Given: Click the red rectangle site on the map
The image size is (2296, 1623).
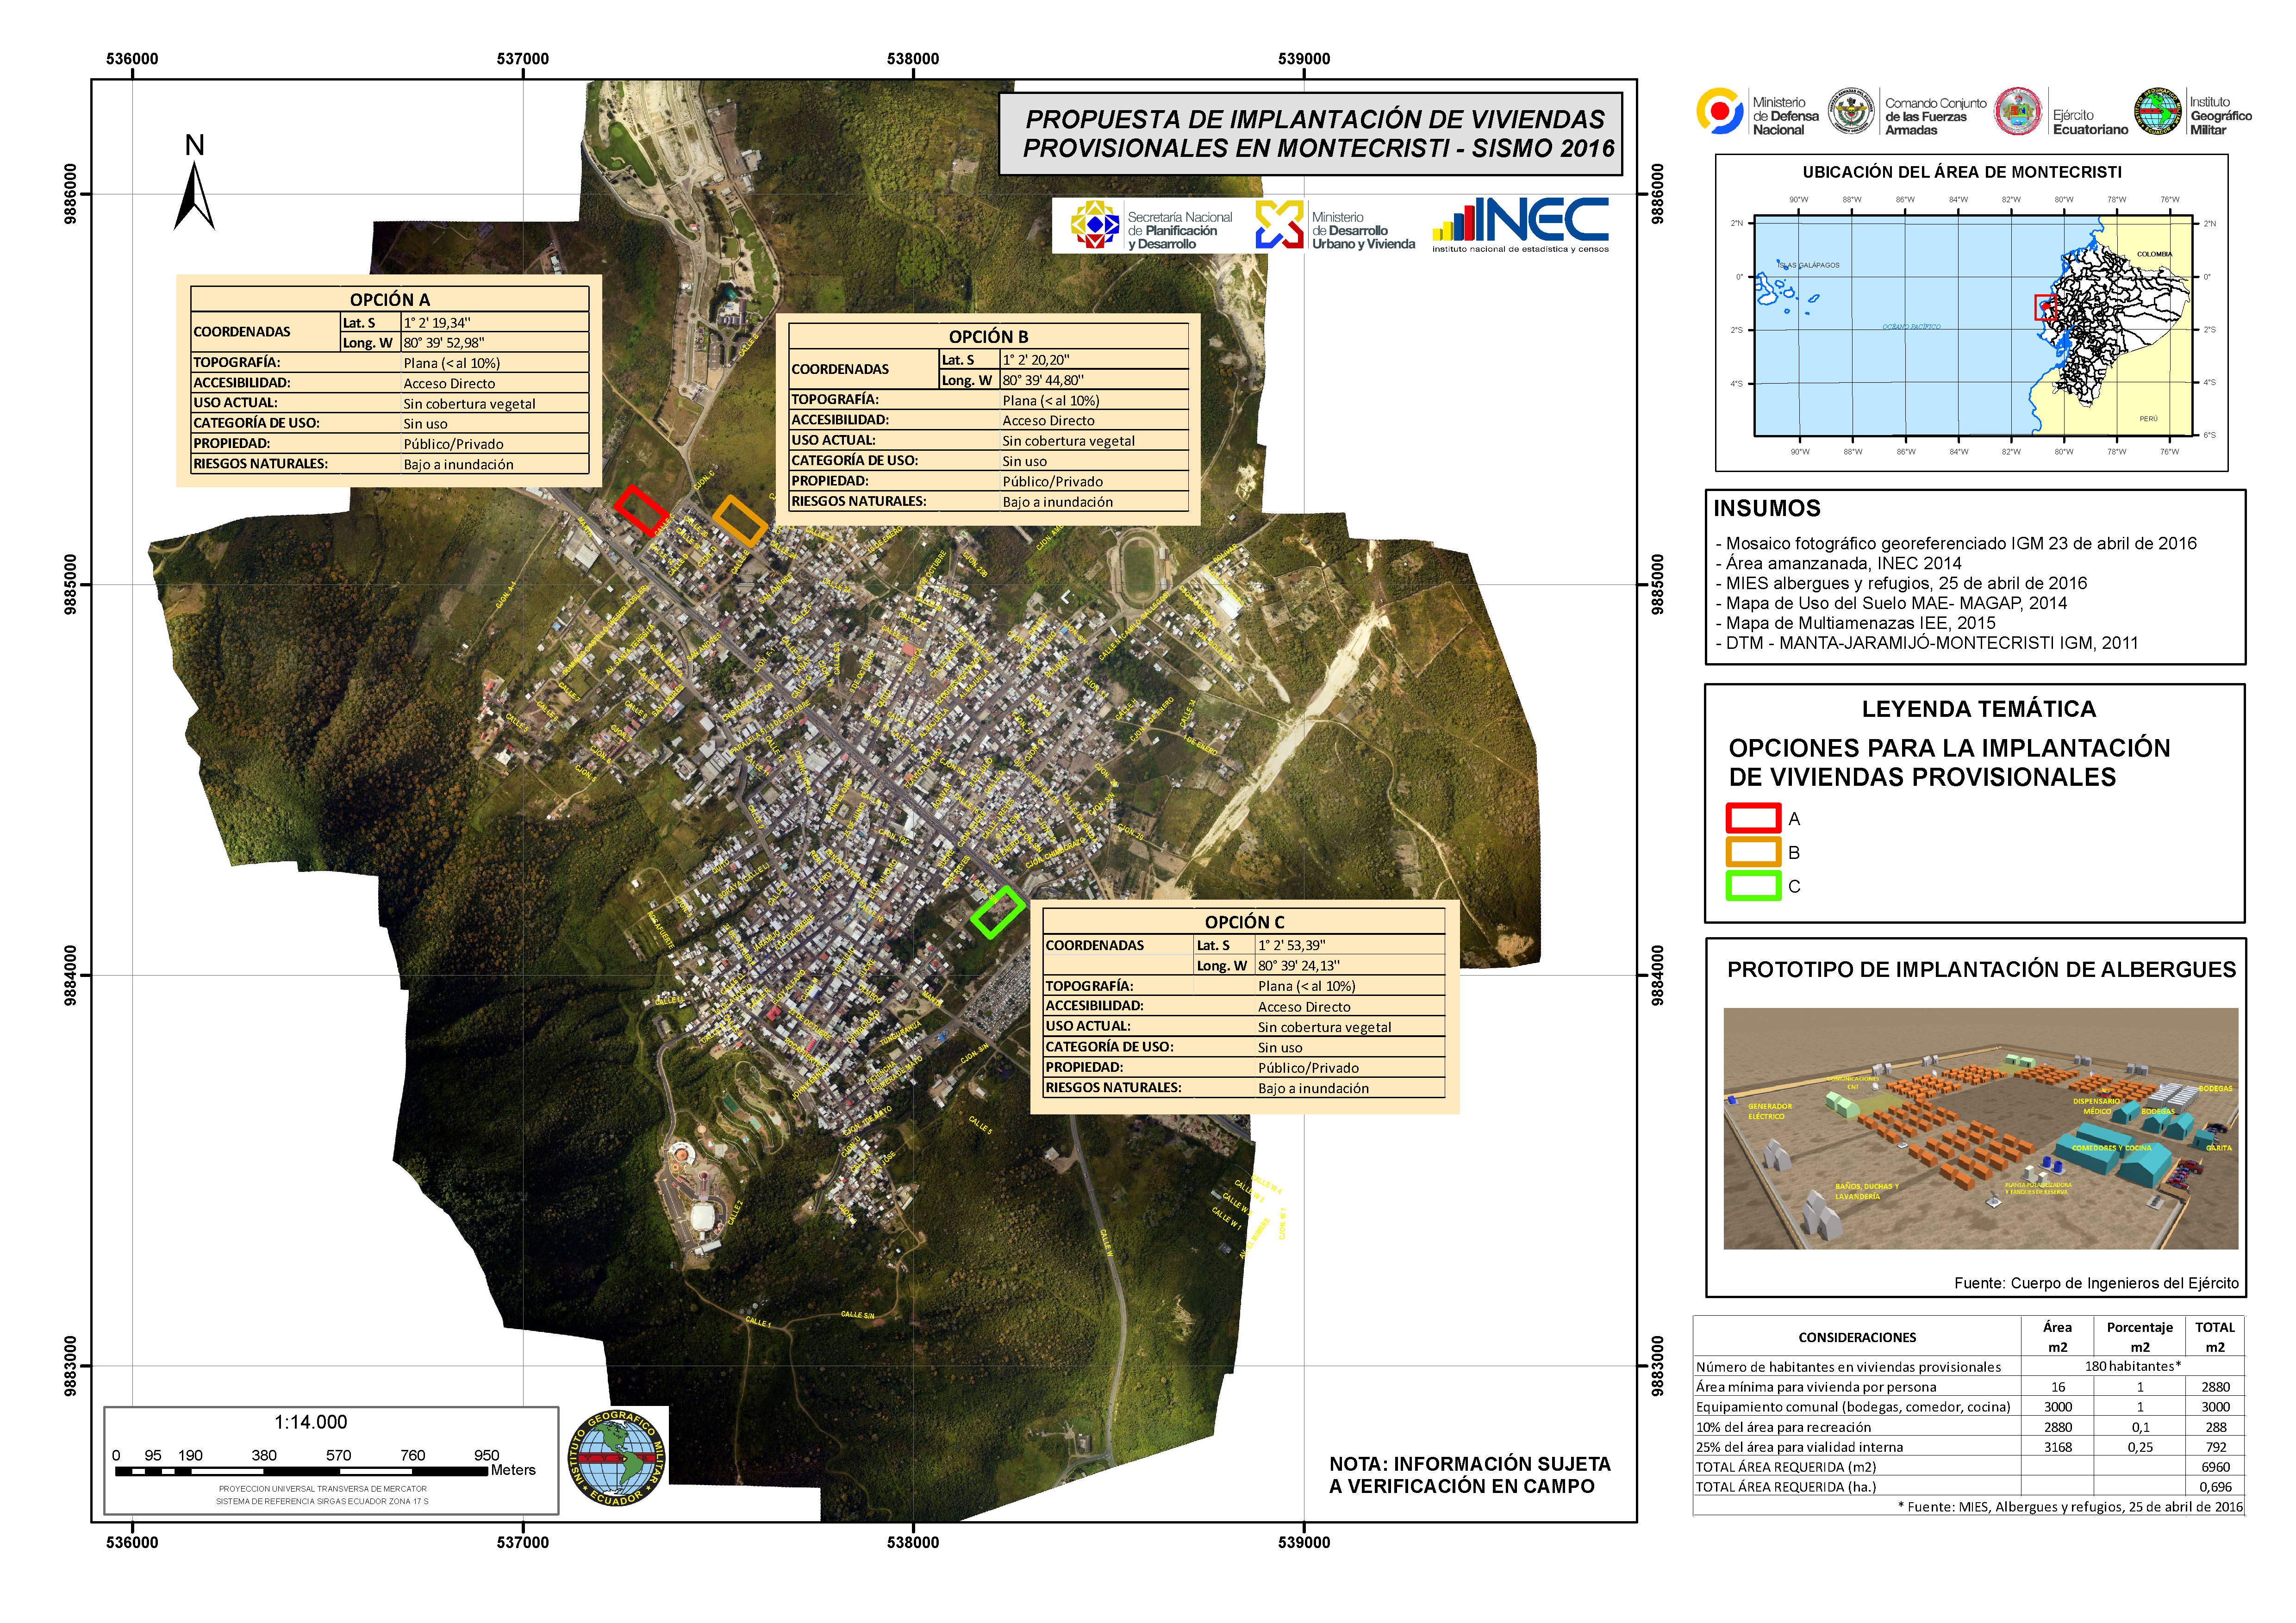Looking at the screenshot, I should click(x=641, y=511).
